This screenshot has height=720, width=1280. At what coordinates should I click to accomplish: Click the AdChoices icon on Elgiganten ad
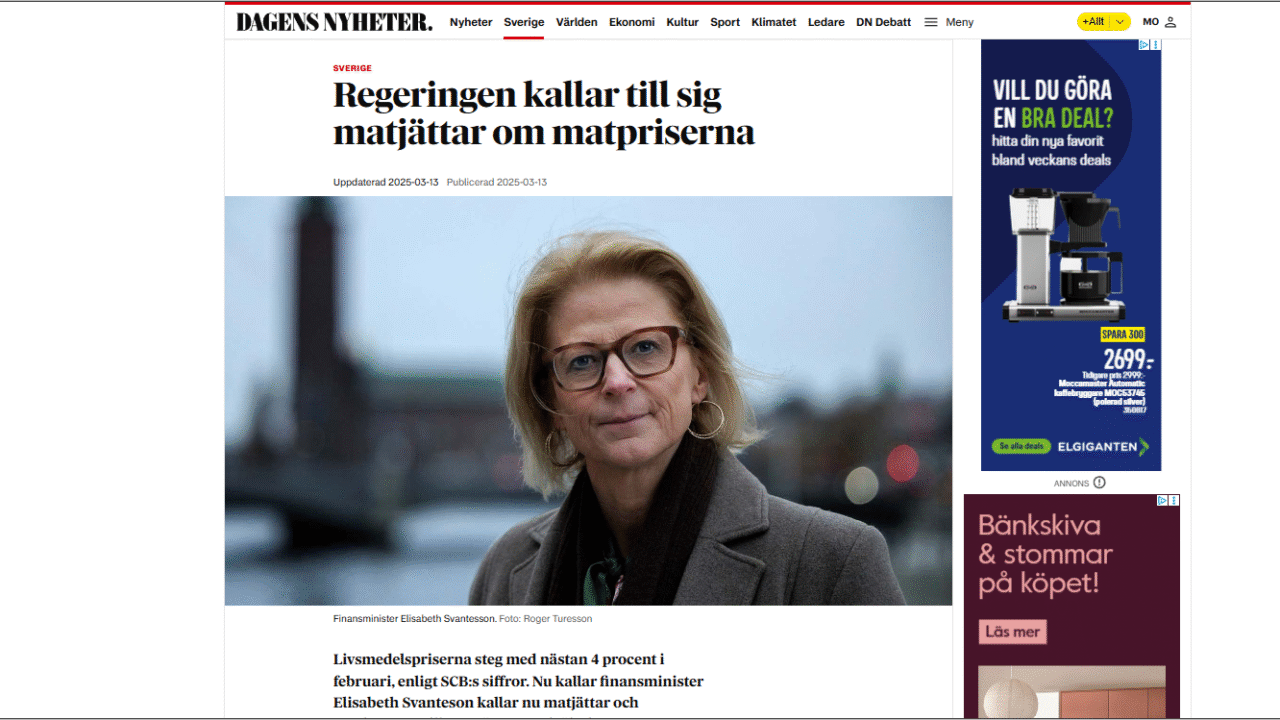click(x=1145, y=45)
